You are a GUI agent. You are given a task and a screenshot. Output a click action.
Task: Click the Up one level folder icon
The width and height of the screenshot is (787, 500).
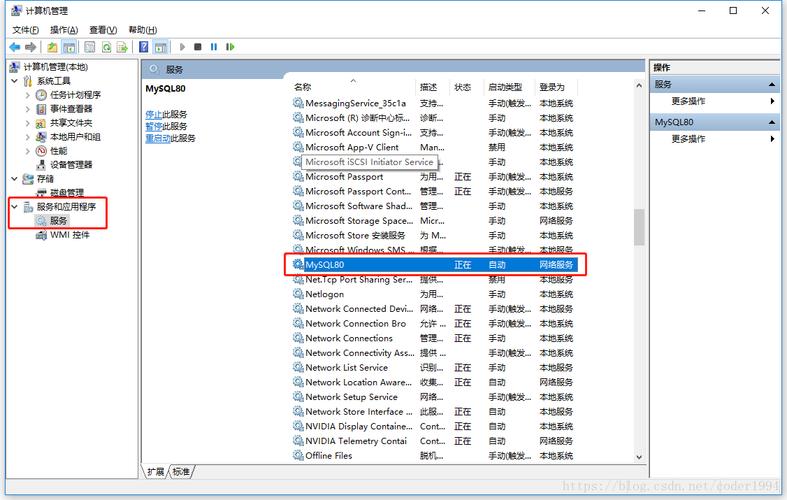click(52, 47)
